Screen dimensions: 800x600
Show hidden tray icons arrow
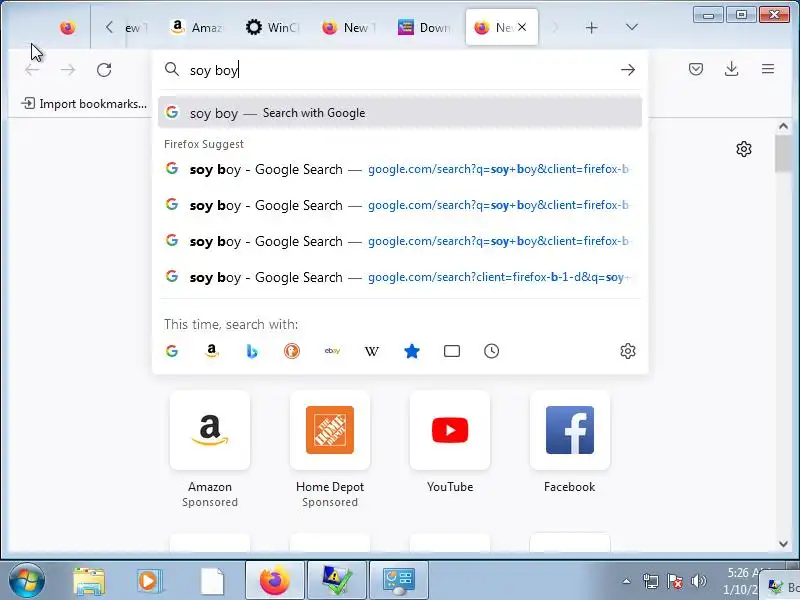coord(627,581)
